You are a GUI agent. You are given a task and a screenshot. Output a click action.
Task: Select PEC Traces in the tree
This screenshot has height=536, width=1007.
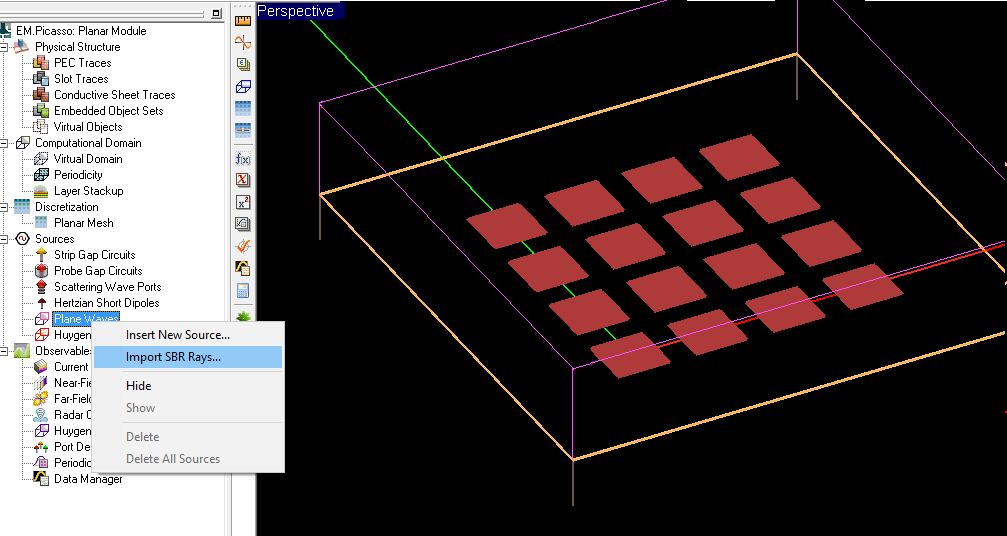click(x=82, y=63)
